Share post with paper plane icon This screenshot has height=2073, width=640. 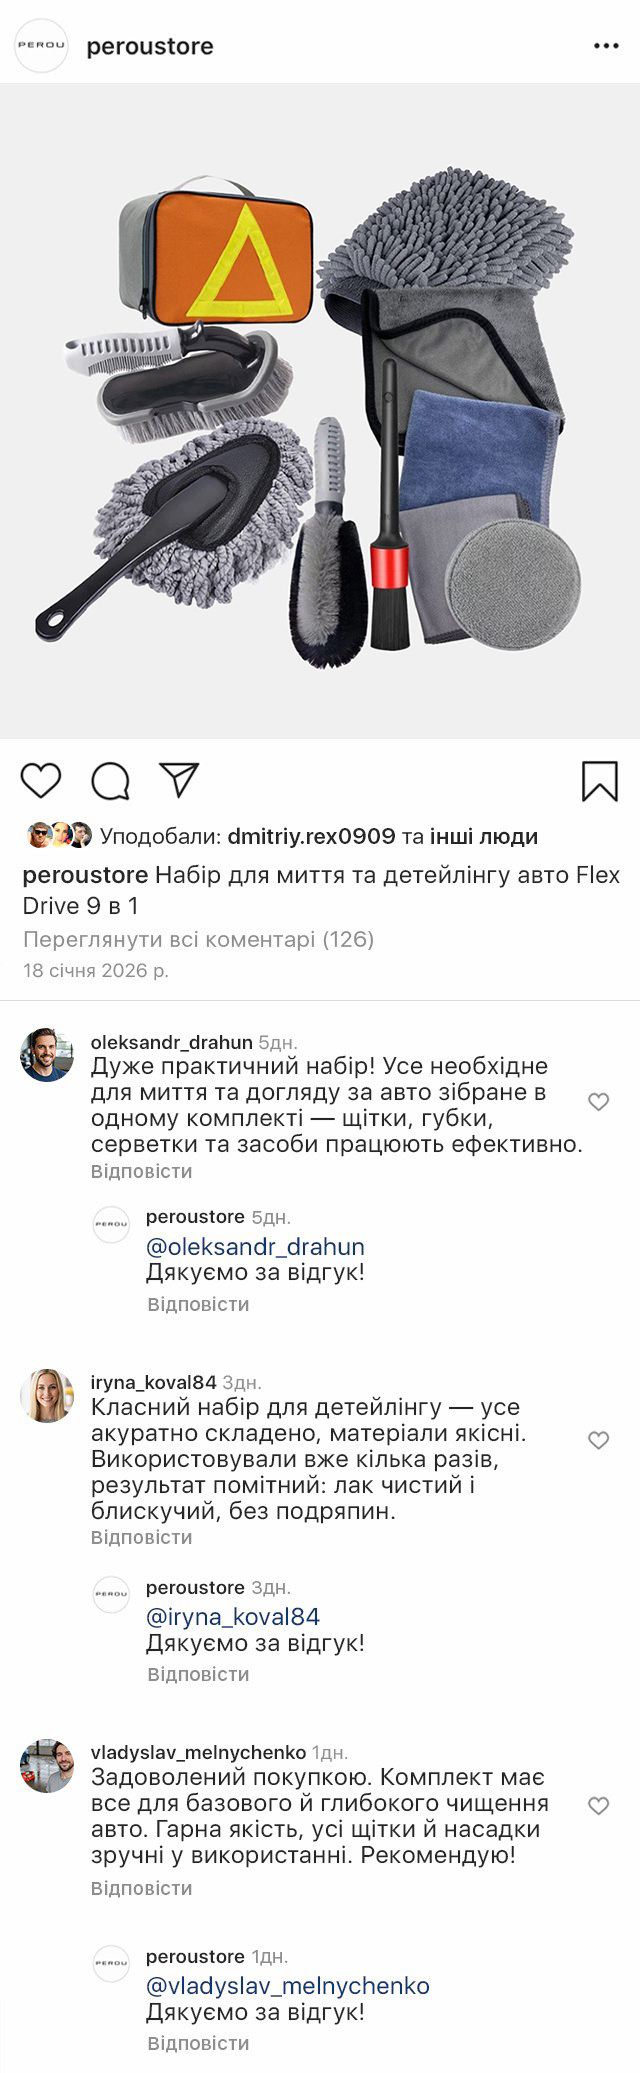point(179,780)
